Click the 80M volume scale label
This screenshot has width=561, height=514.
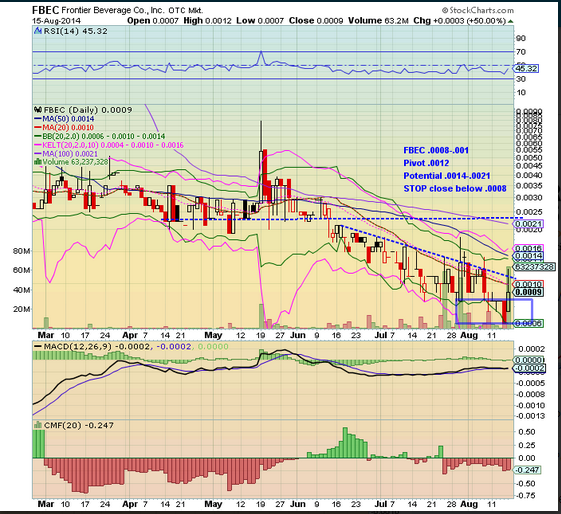(22, 251)
